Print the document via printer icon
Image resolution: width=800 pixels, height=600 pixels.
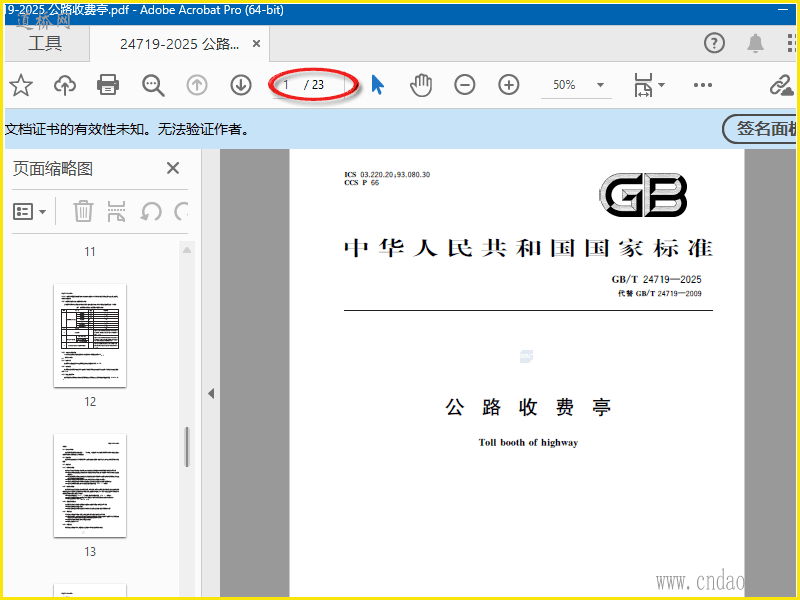tap(108, 85)
